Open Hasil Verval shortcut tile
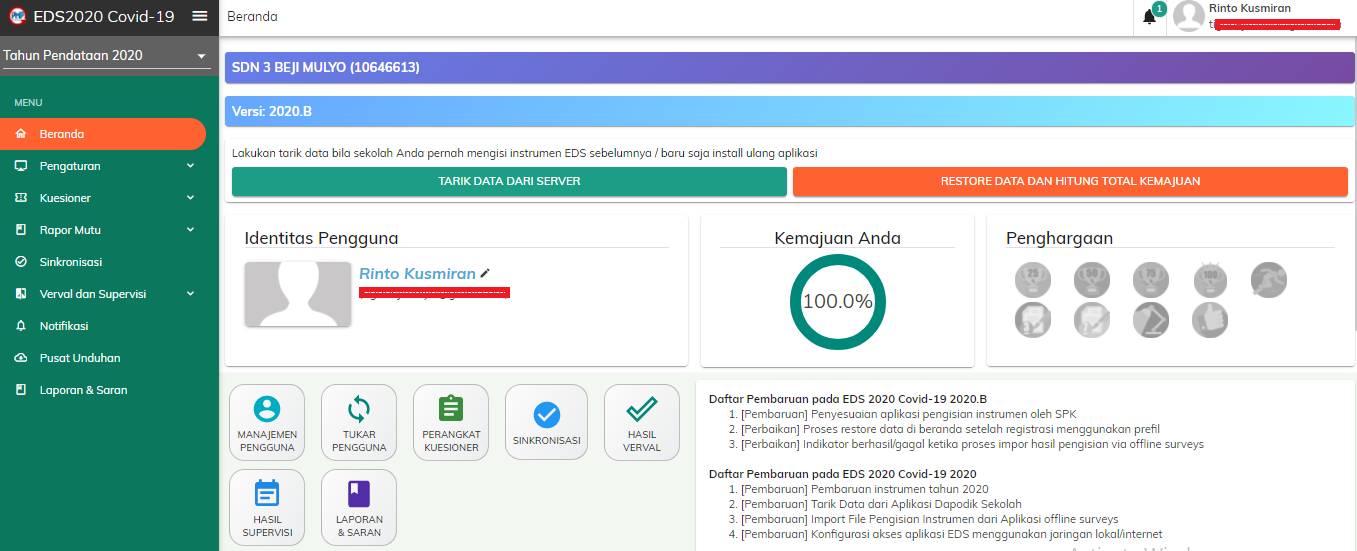1357x551 pixels. (x=642, y=423)
